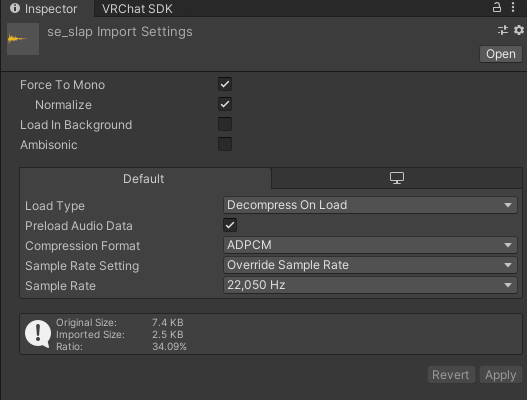Open the presets sliders icon
The image size is (527, 400).
pos(503,30)
